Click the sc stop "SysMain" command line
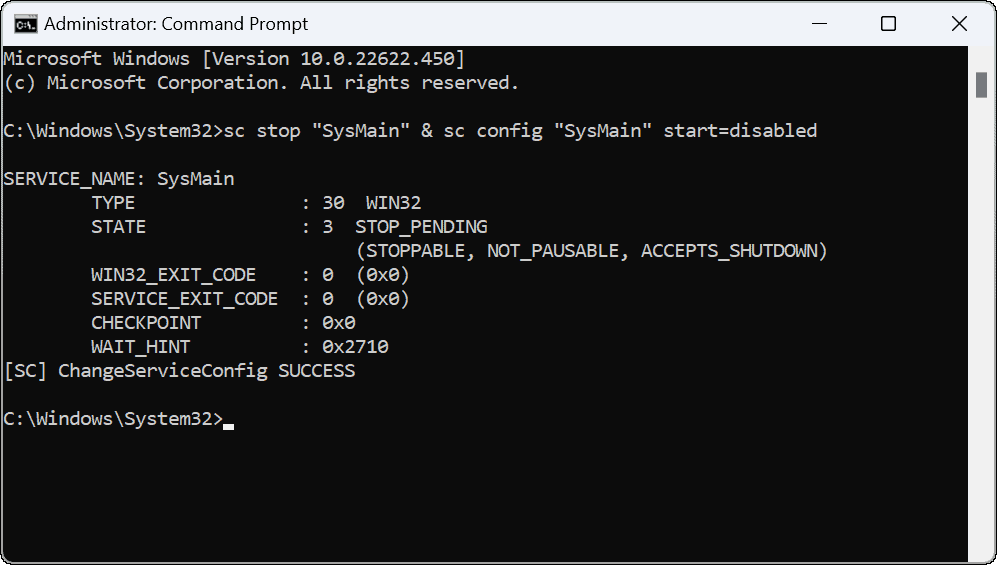This screenshot has width=997, height=565. pyautogui.click(x=410, y=131)
